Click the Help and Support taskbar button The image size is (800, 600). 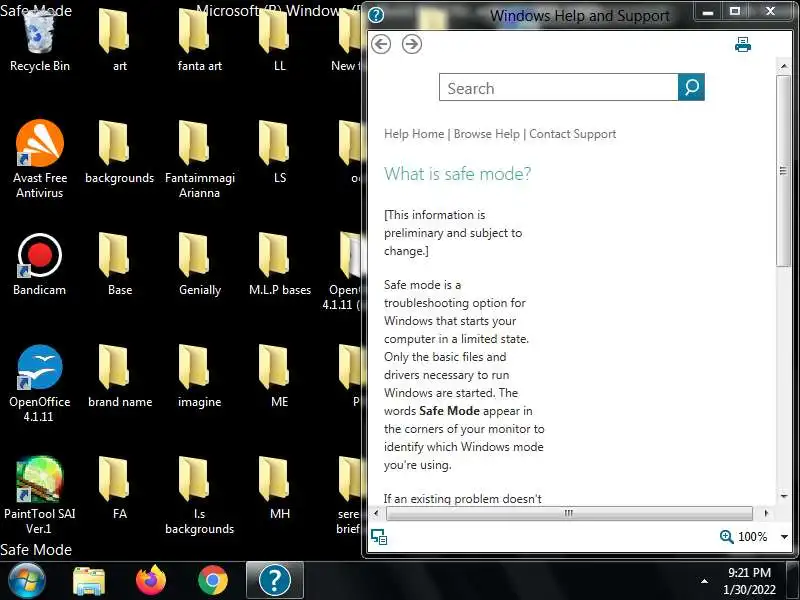coord(274,581)
